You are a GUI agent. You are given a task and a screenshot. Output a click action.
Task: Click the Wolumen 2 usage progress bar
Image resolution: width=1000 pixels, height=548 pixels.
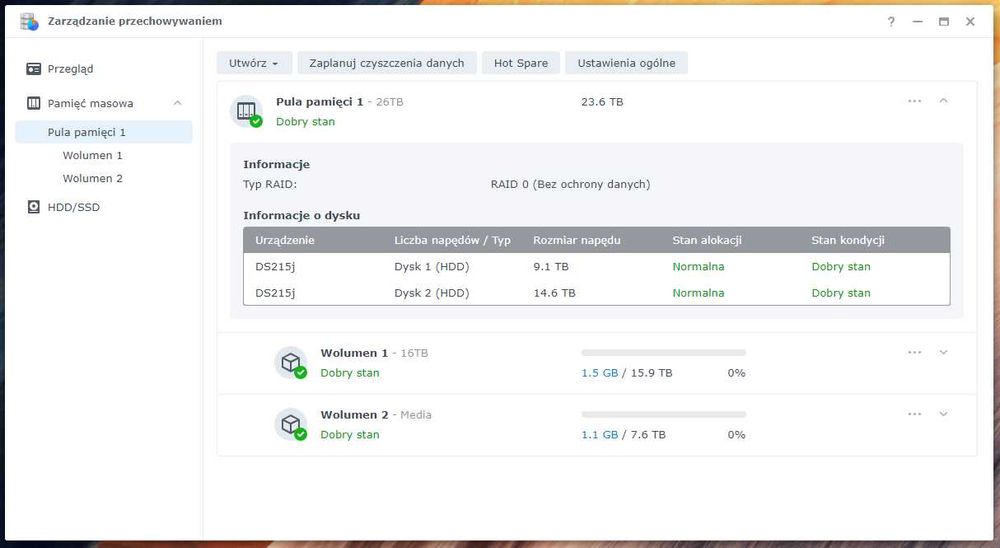point(663,415)
